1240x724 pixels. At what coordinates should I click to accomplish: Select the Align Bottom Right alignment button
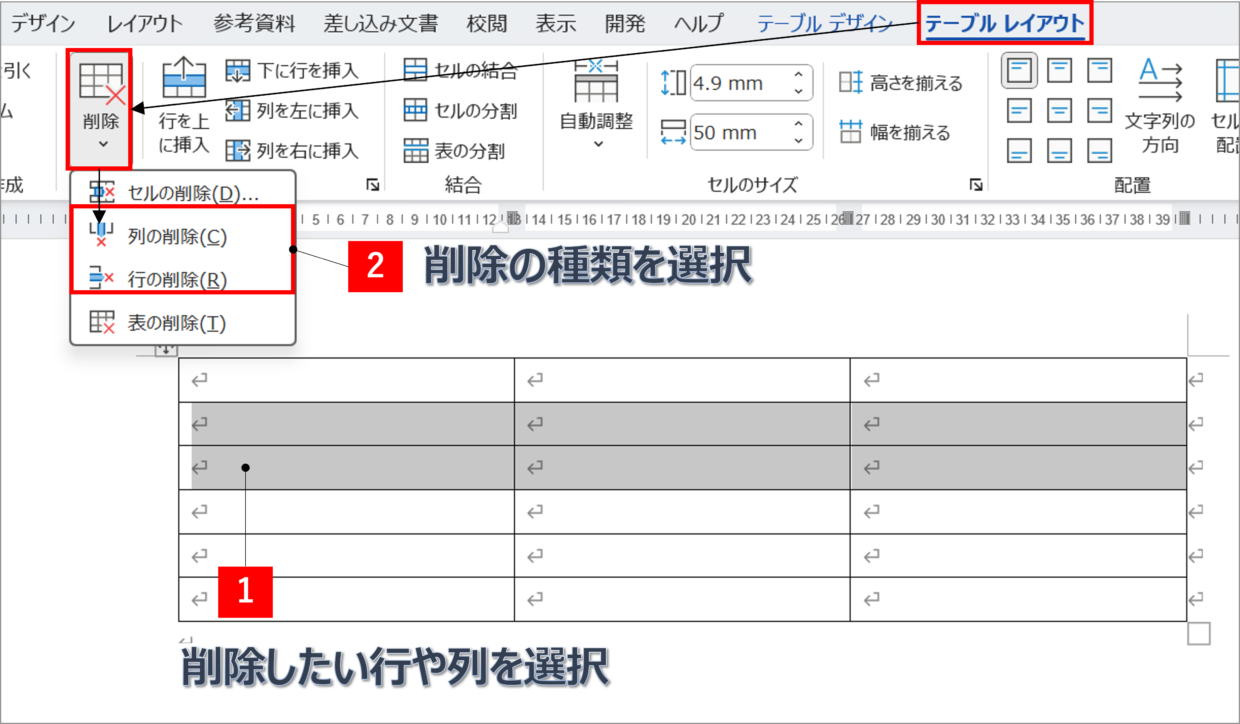tap(1100, 151)
